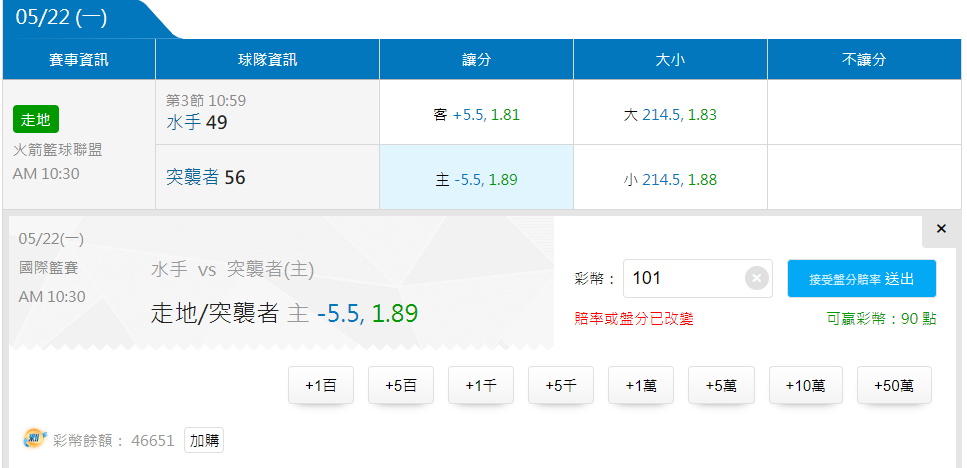Click the 可贏彩幣：90 點 text

tap(881, 319)
